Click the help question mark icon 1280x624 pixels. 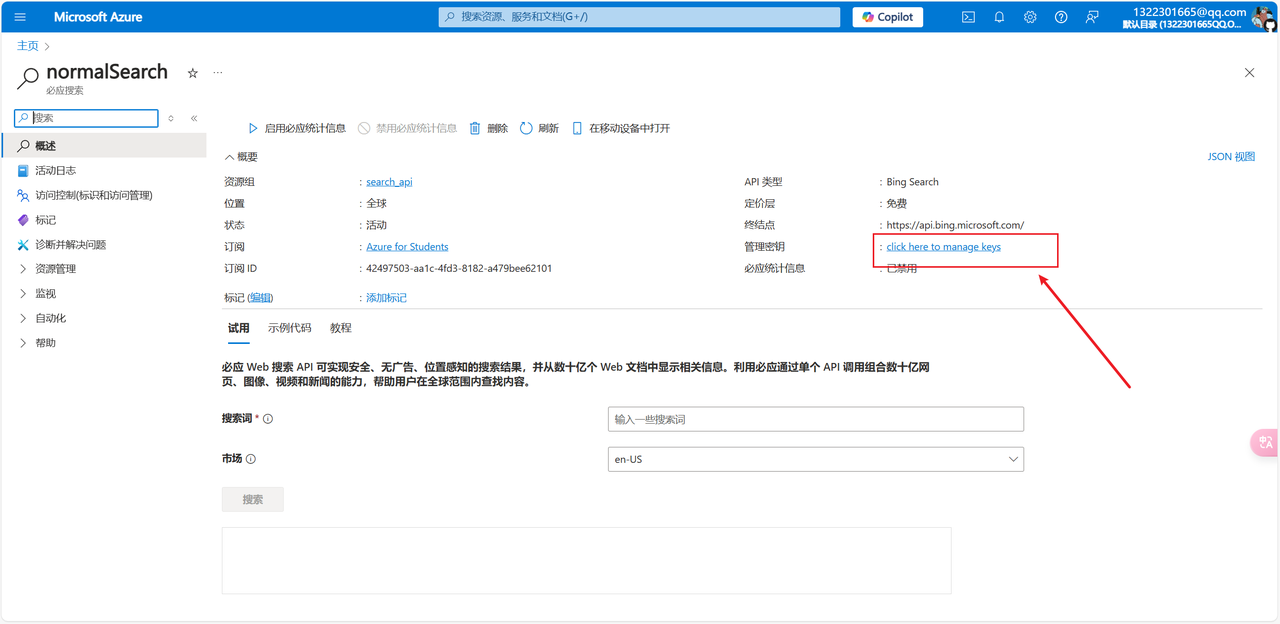[1061, 17]
